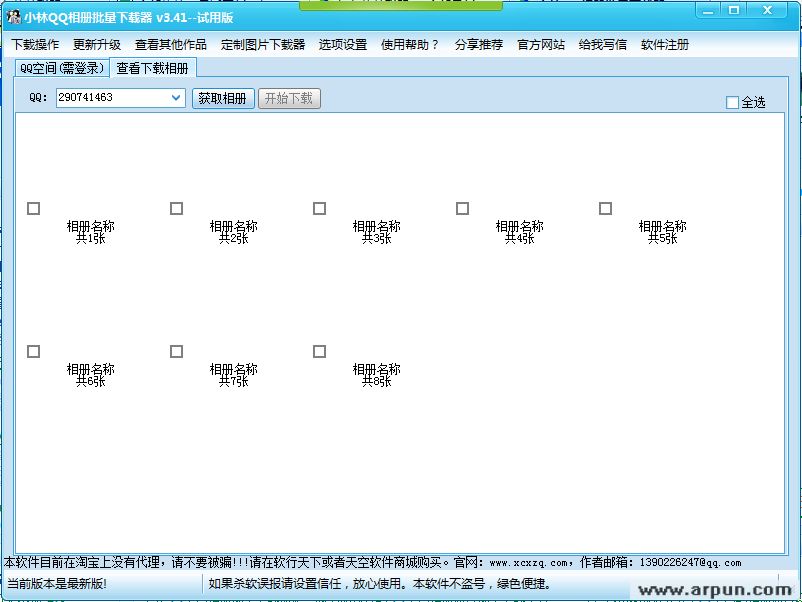
Task: Expand the QQ number dropdown arrow
Action: (x=176, y=98)
